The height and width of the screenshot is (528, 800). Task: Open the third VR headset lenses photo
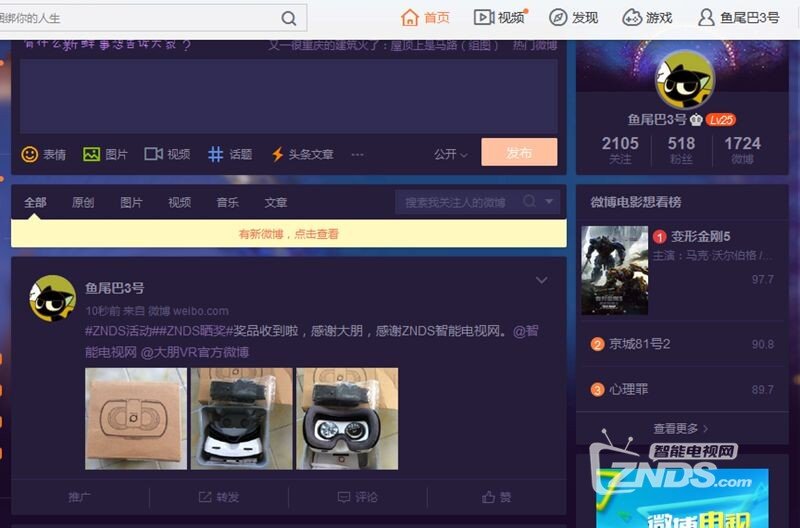point(347,418)
